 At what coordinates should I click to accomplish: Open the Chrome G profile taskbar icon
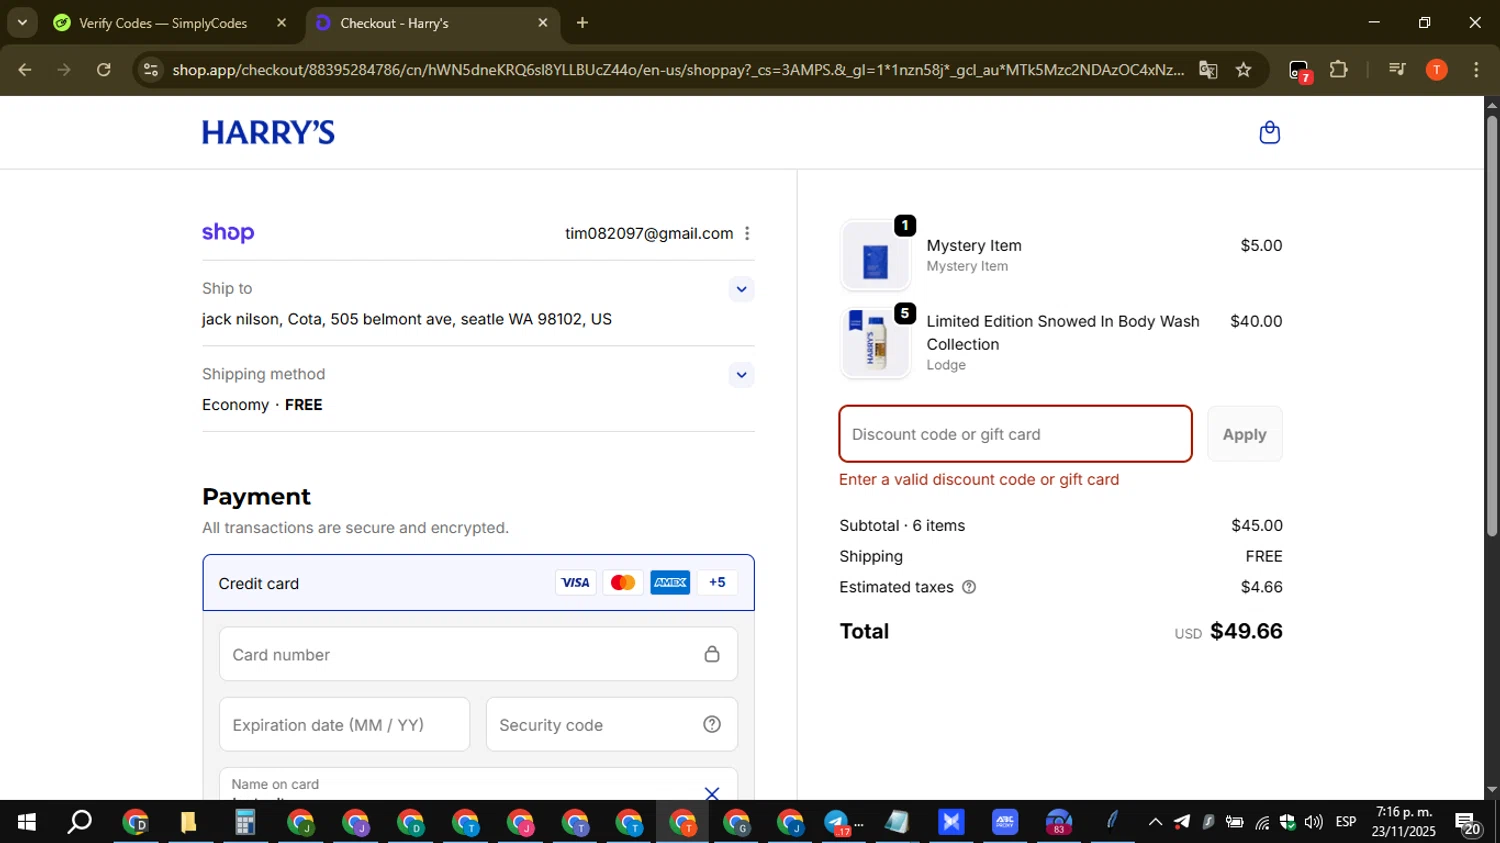pyautogui.click(x=737, y=823)
